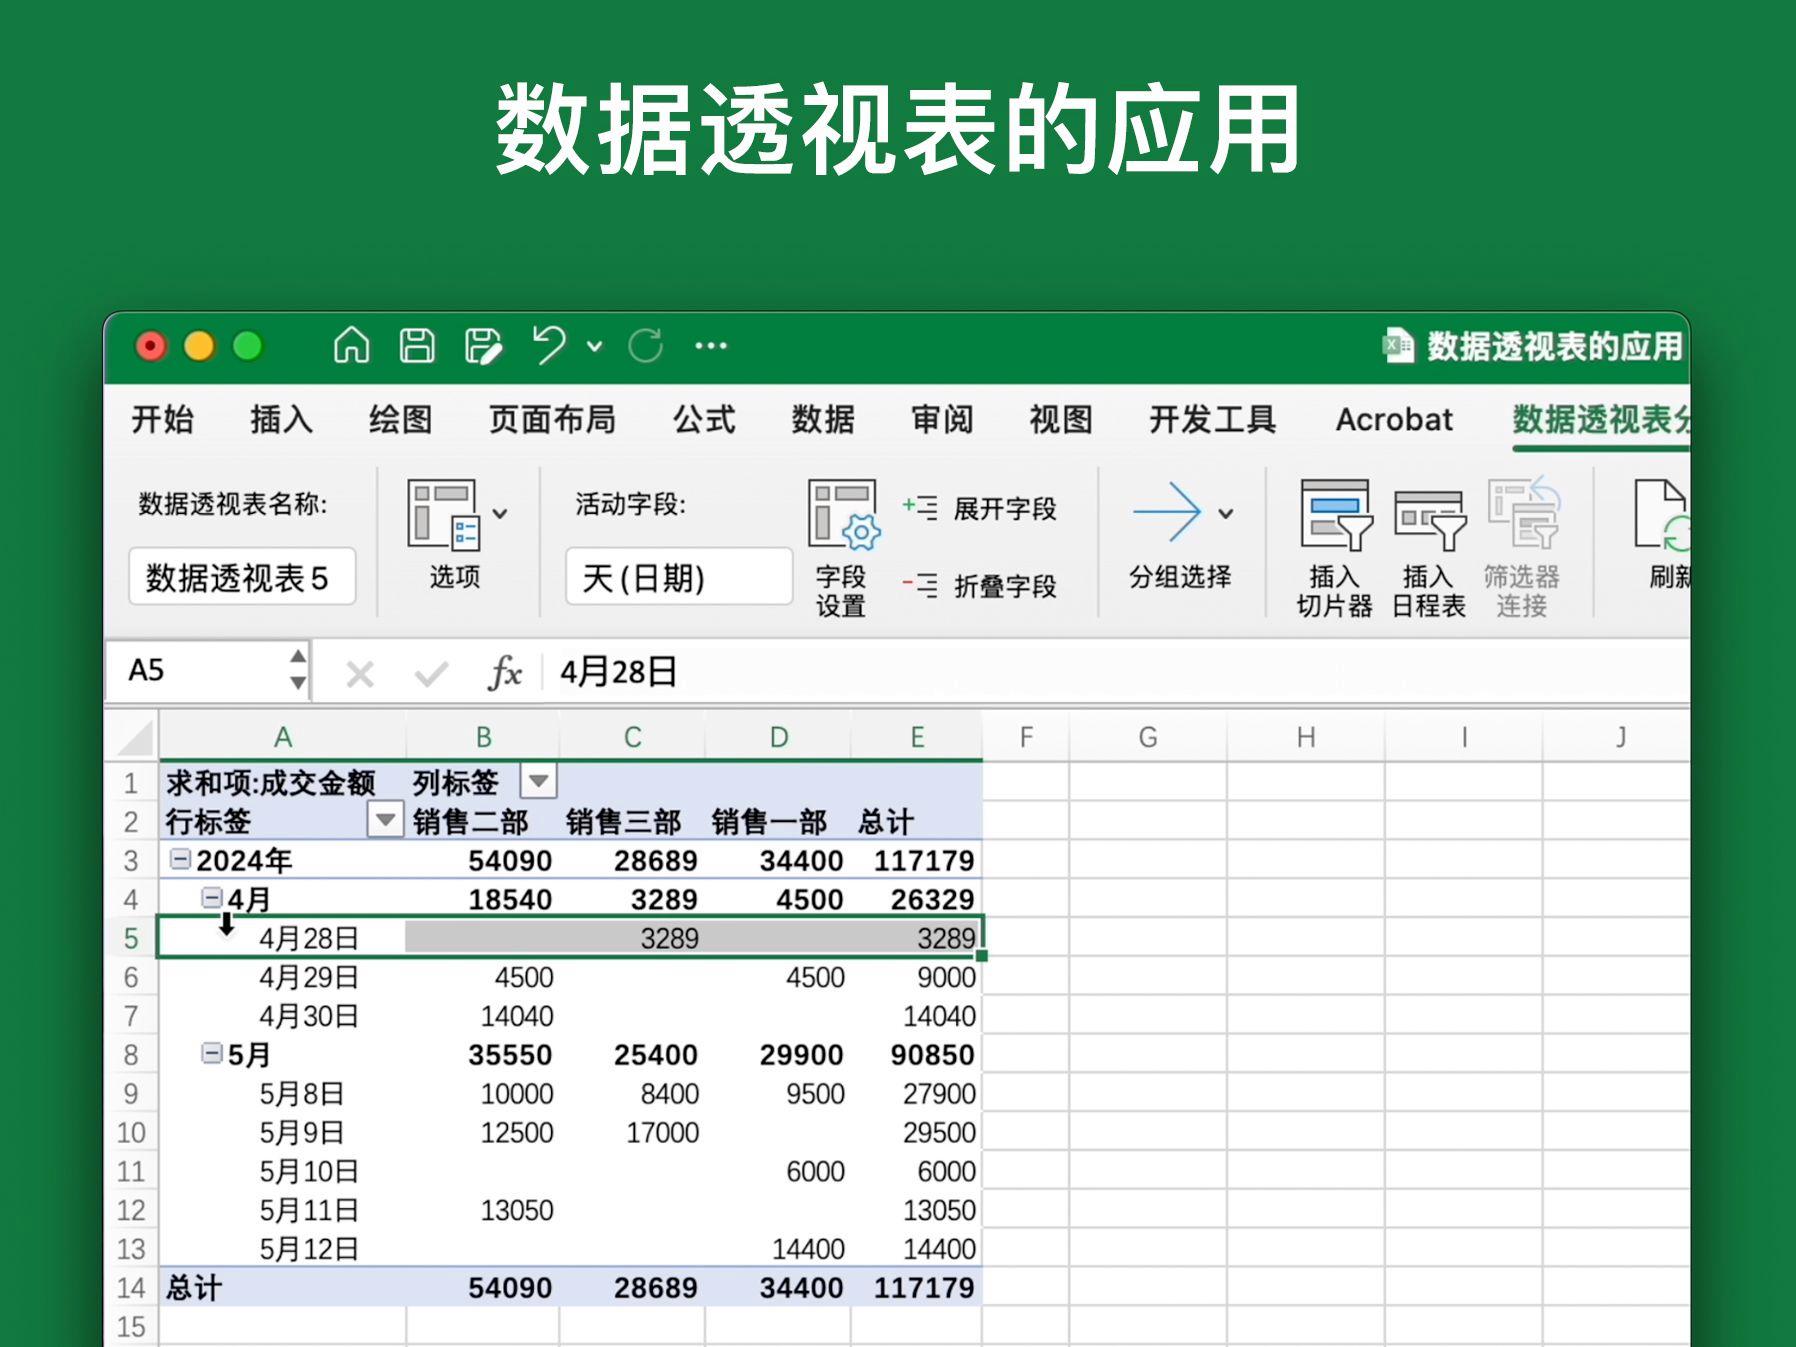Viewport: 1796px width, 1347px height.
Task: Click the 分组选择 arrow icon
Action: coord(1167,512)
